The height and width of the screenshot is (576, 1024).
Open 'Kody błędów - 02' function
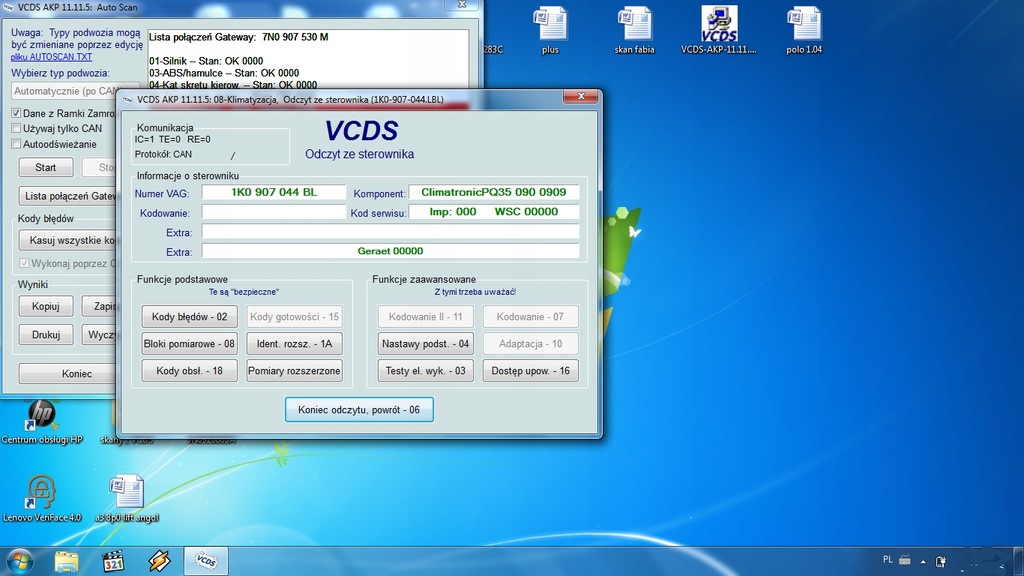coord(189,317)
